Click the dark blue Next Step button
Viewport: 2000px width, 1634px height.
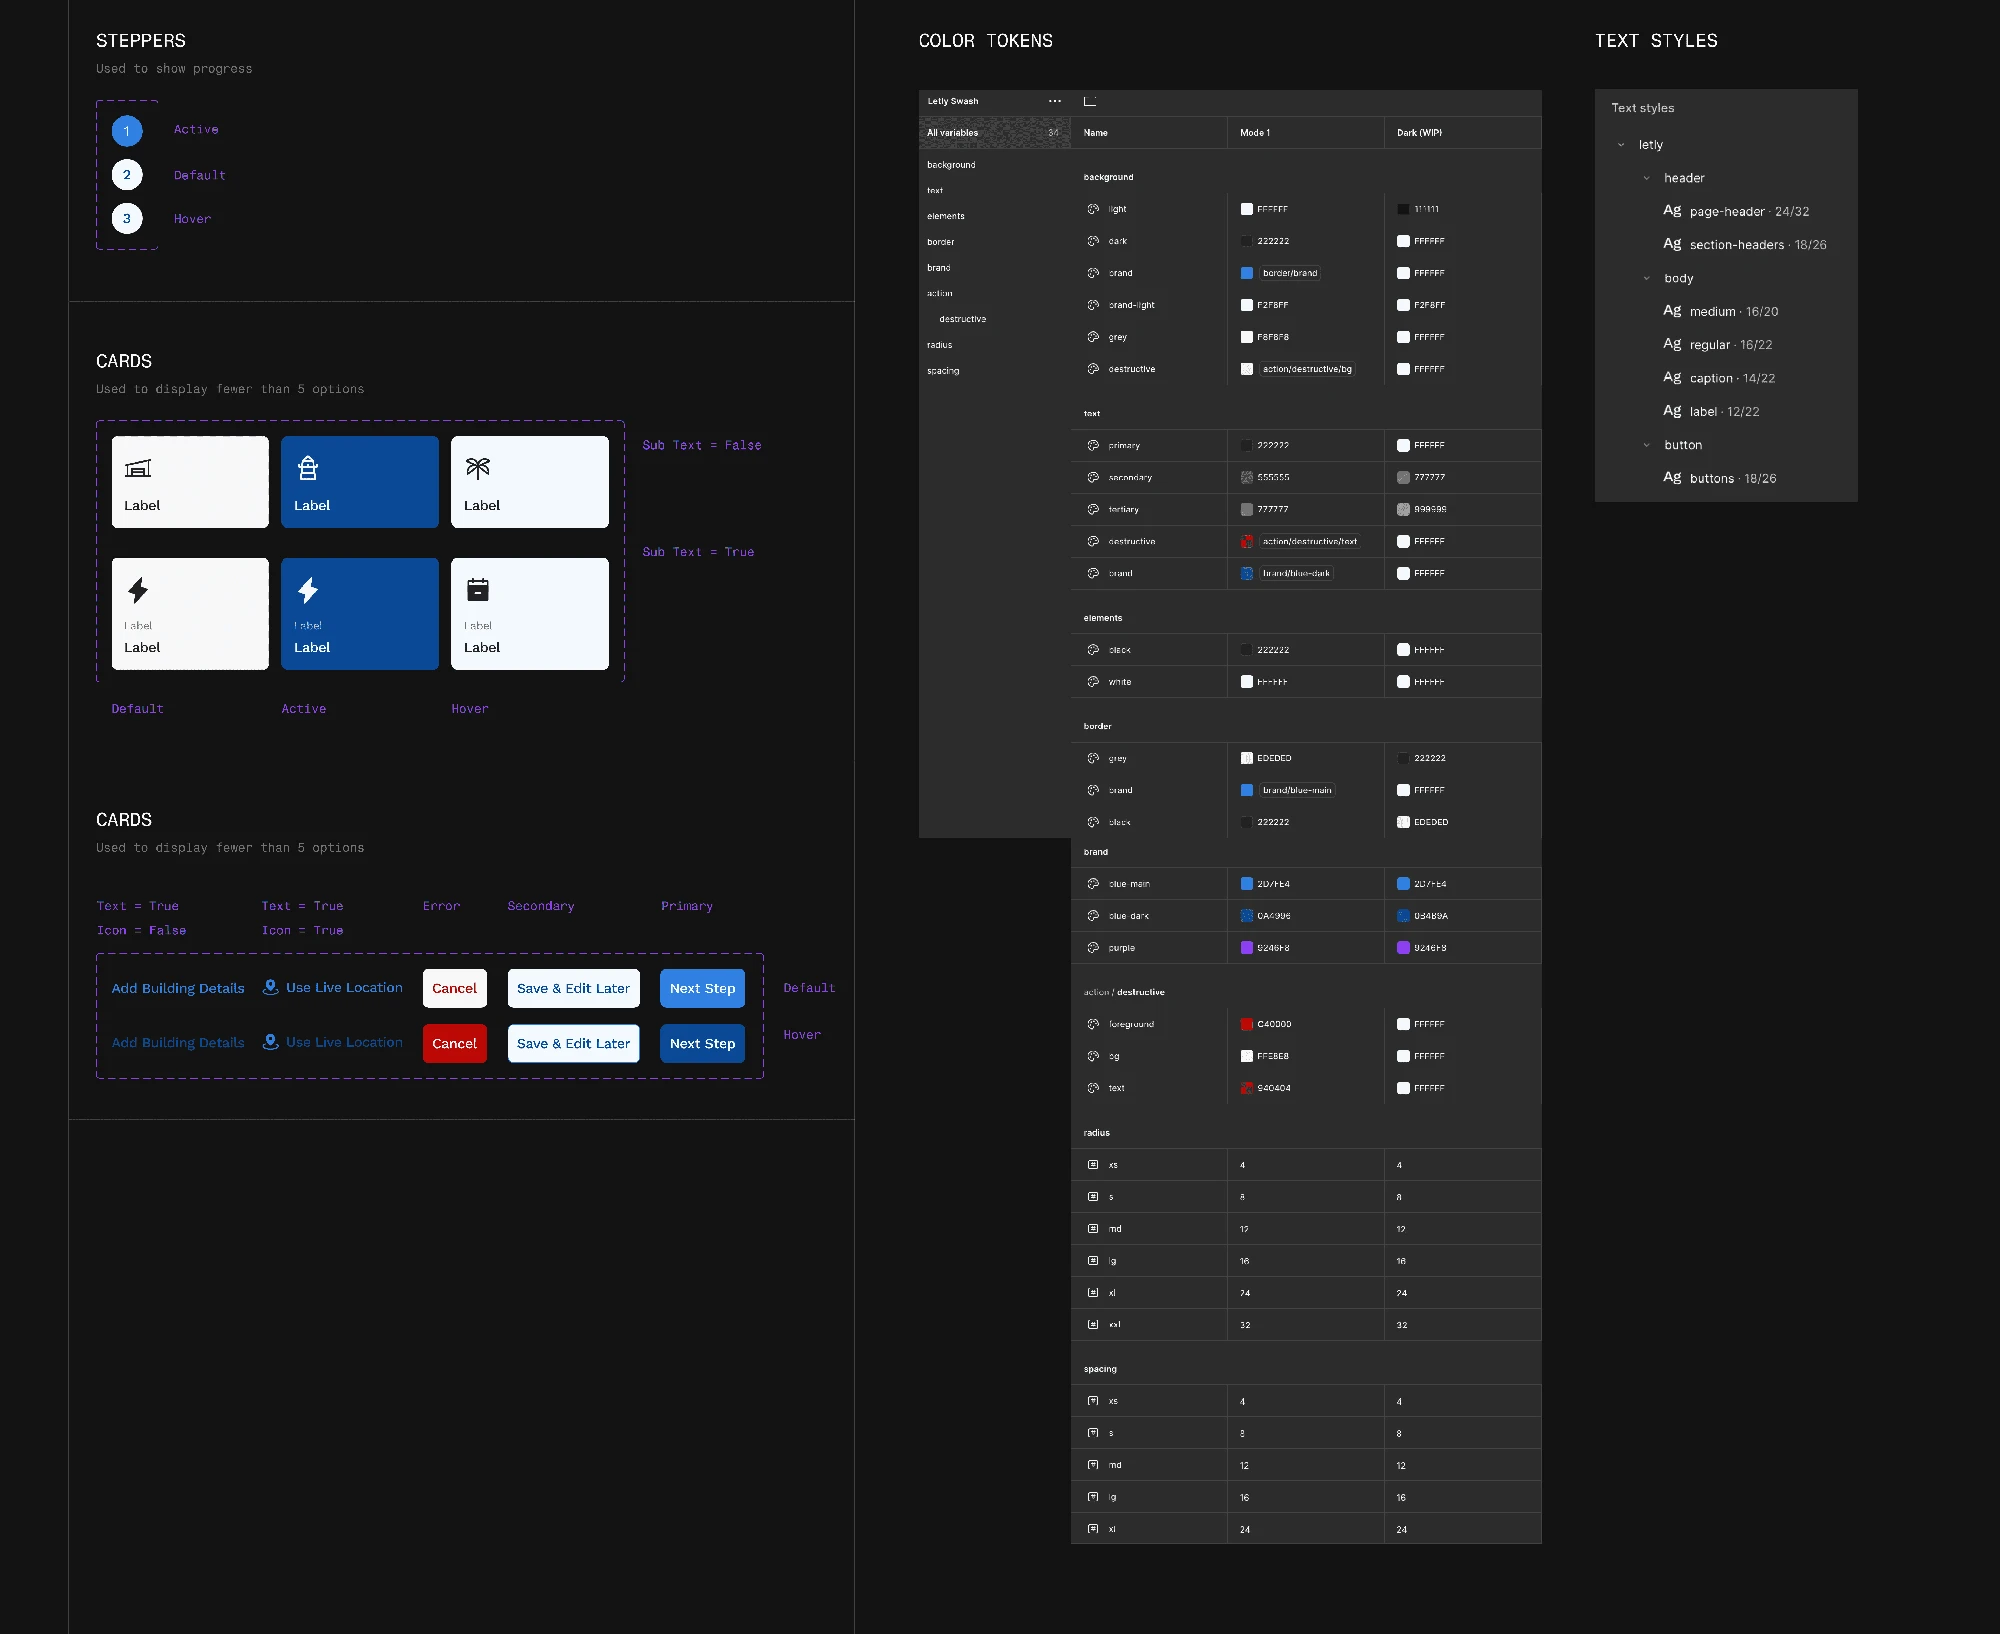coord(702,1043)
